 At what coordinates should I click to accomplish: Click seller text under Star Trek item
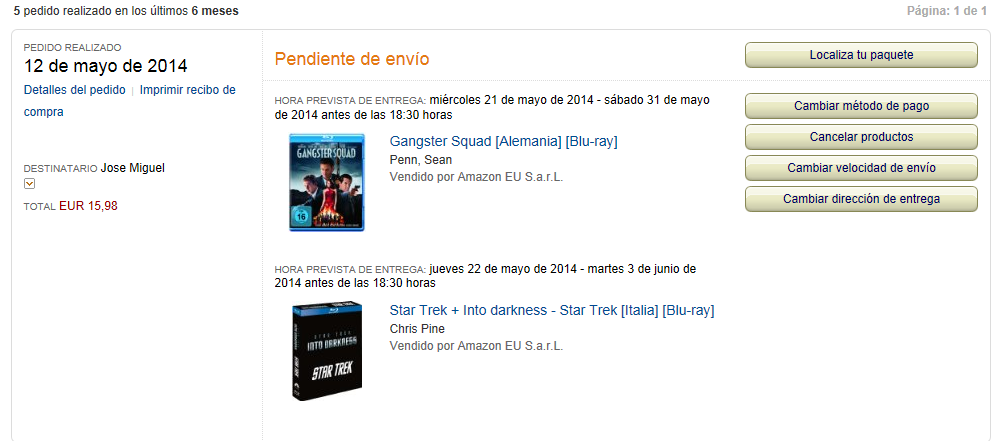(x=476, y=346)
